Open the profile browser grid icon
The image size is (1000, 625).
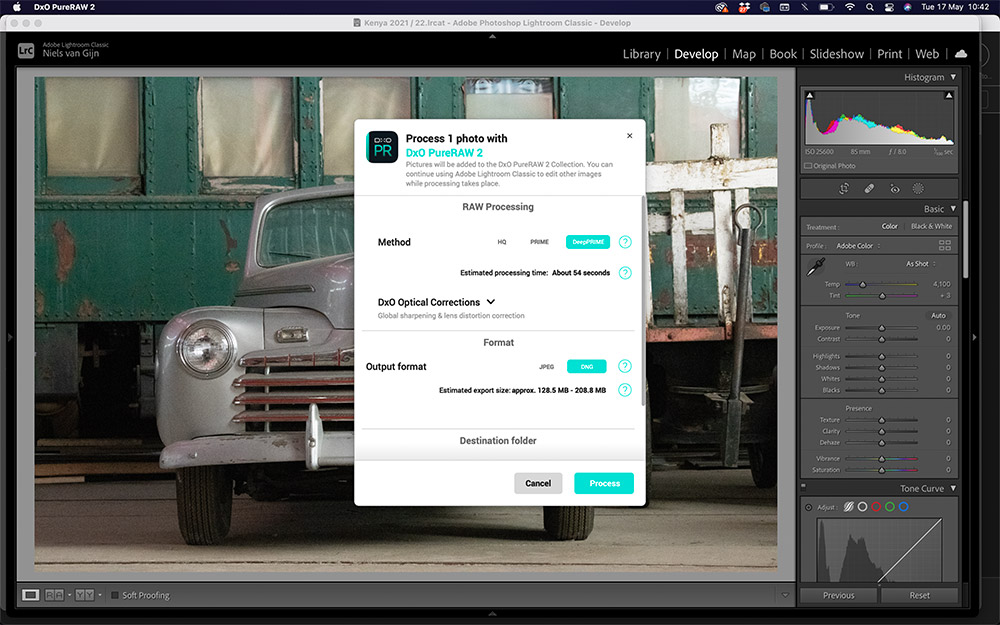(945, 246)
